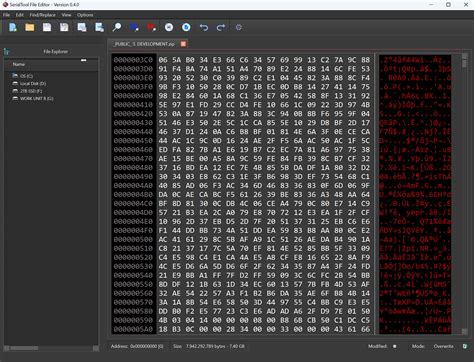
Task: Redo the last undone edit
Action: click(x=221, y=27)
